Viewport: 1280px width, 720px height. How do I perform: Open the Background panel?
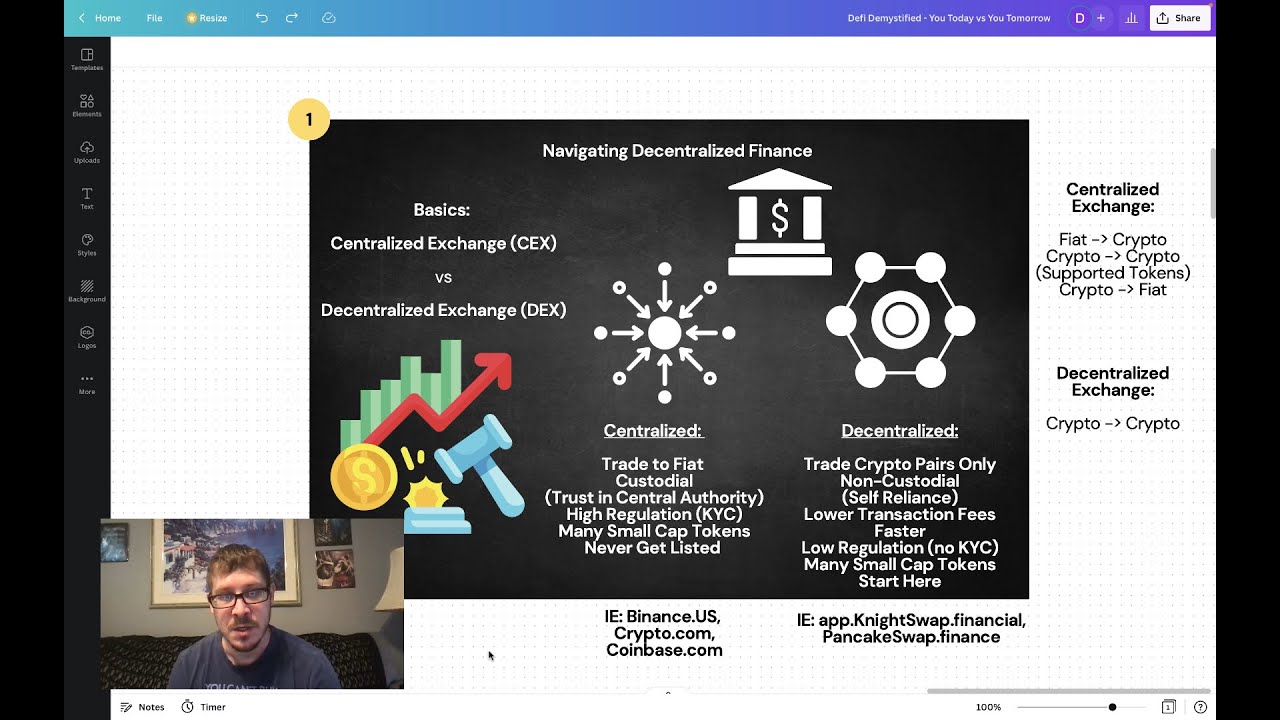click(x=87, y=291)
